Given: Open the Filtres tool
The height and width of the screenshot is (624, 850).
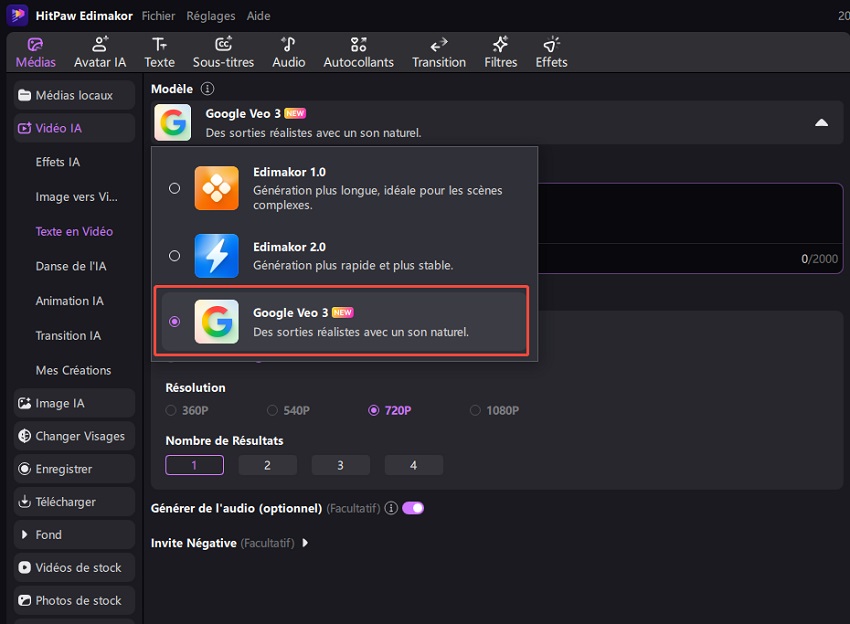Looking at the screenshot, I should [500, 52].
